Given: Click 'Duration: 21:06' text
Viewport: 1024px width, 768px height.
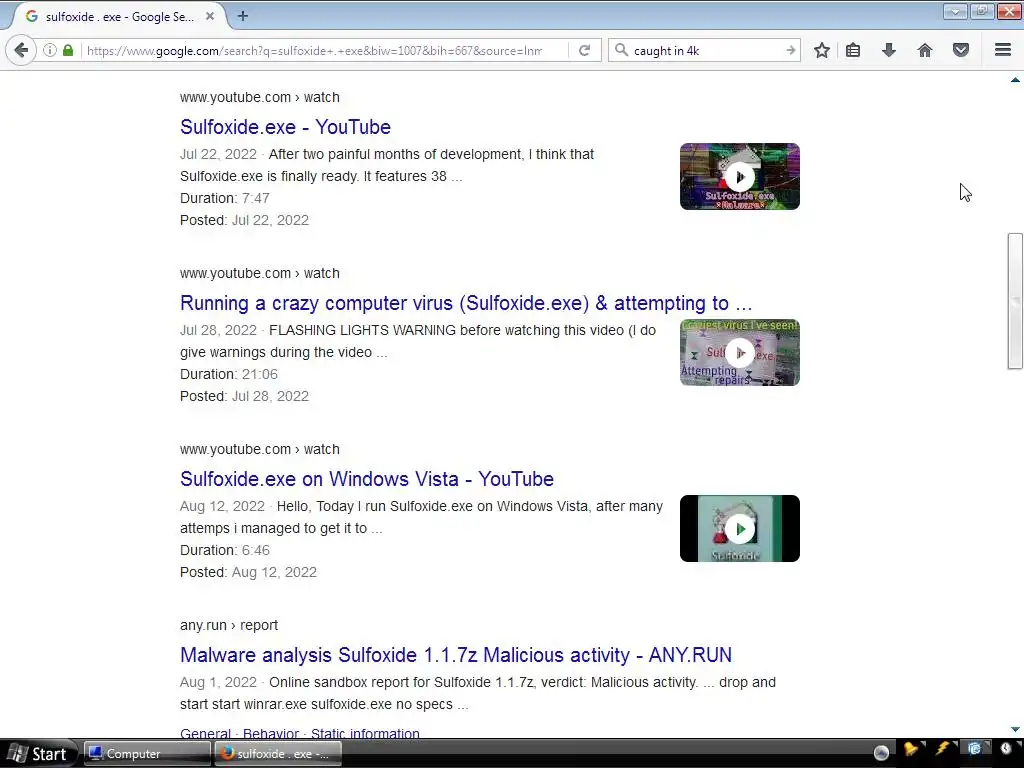Looking at the screenshot, I should tap(229, 374).
